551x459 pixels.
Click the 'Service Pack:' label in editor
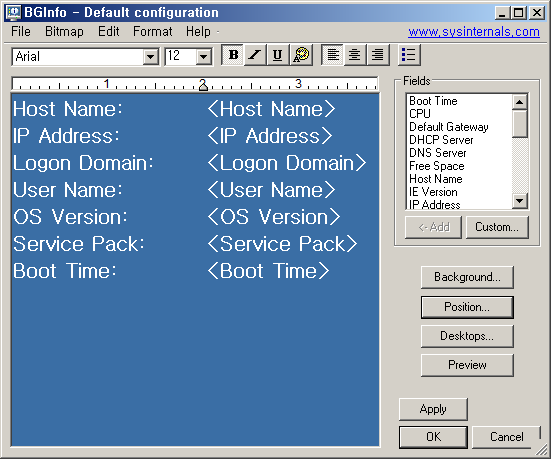pos(79,244)
